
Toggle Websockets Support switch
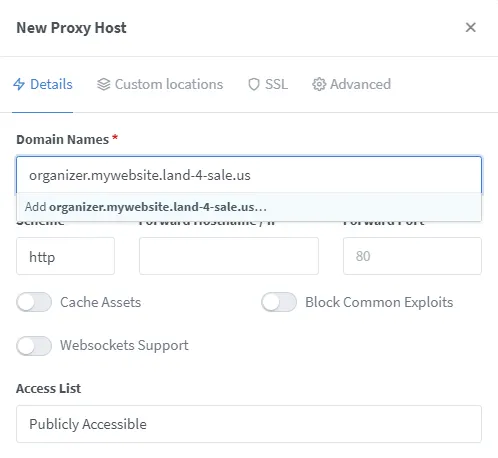34,346
